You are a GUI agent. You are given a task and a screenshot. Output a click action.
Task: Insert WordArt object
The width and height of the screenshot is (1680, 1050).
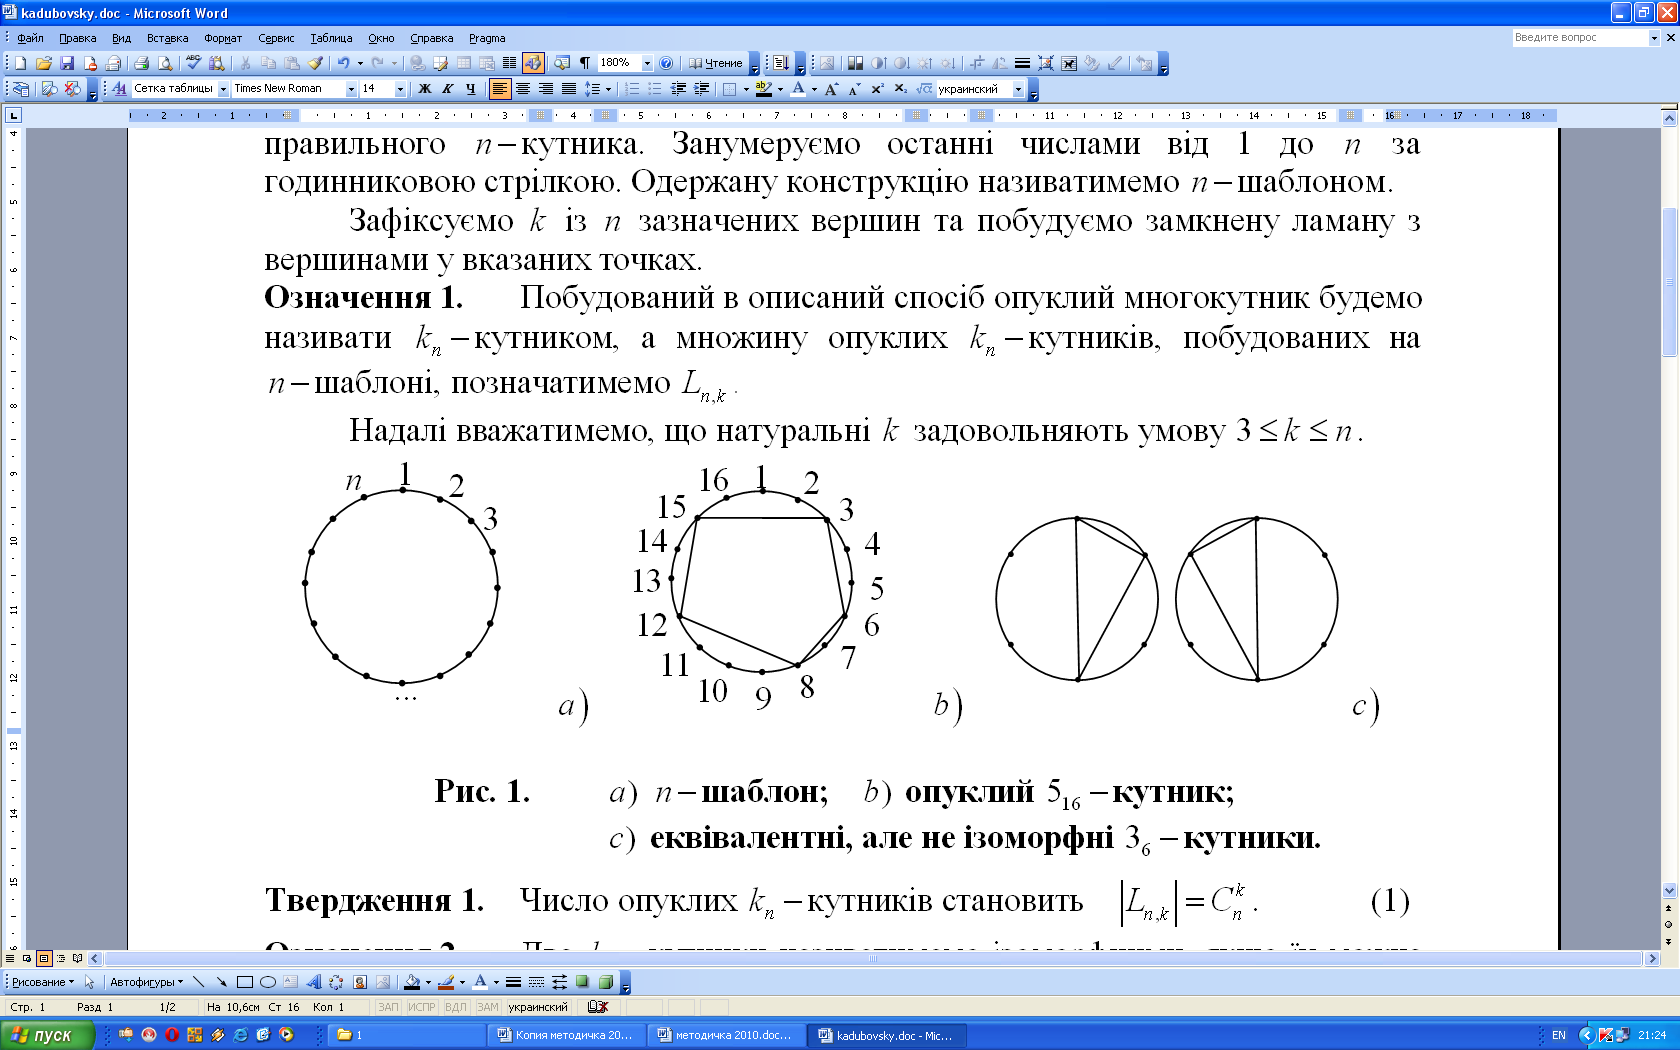point(313,982)
